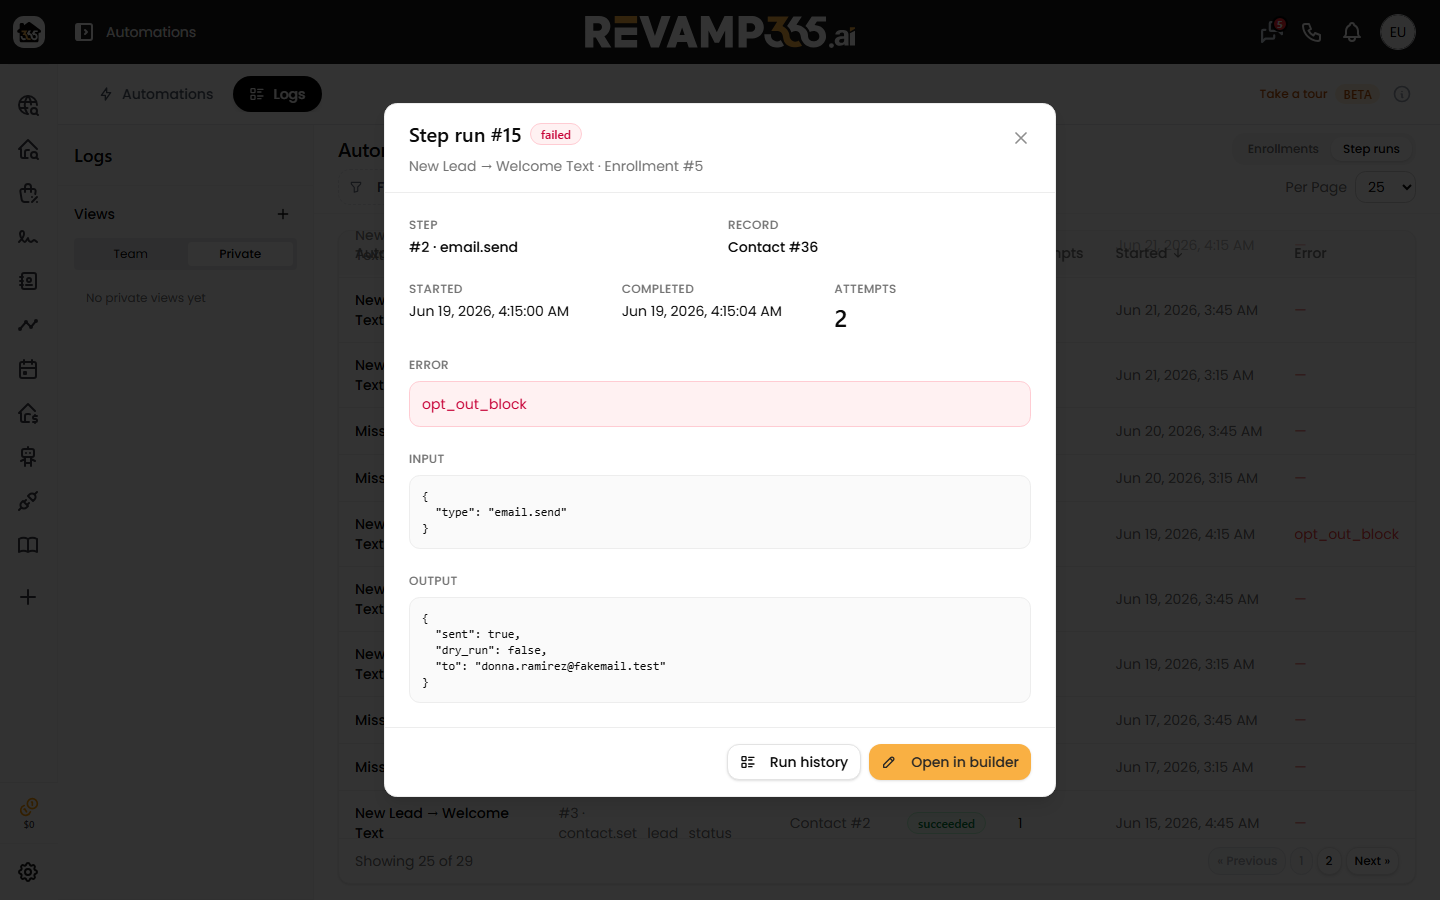Open the EU user avatar menu
This screenshot has width=1440, height=900.
click(1398, 32)
